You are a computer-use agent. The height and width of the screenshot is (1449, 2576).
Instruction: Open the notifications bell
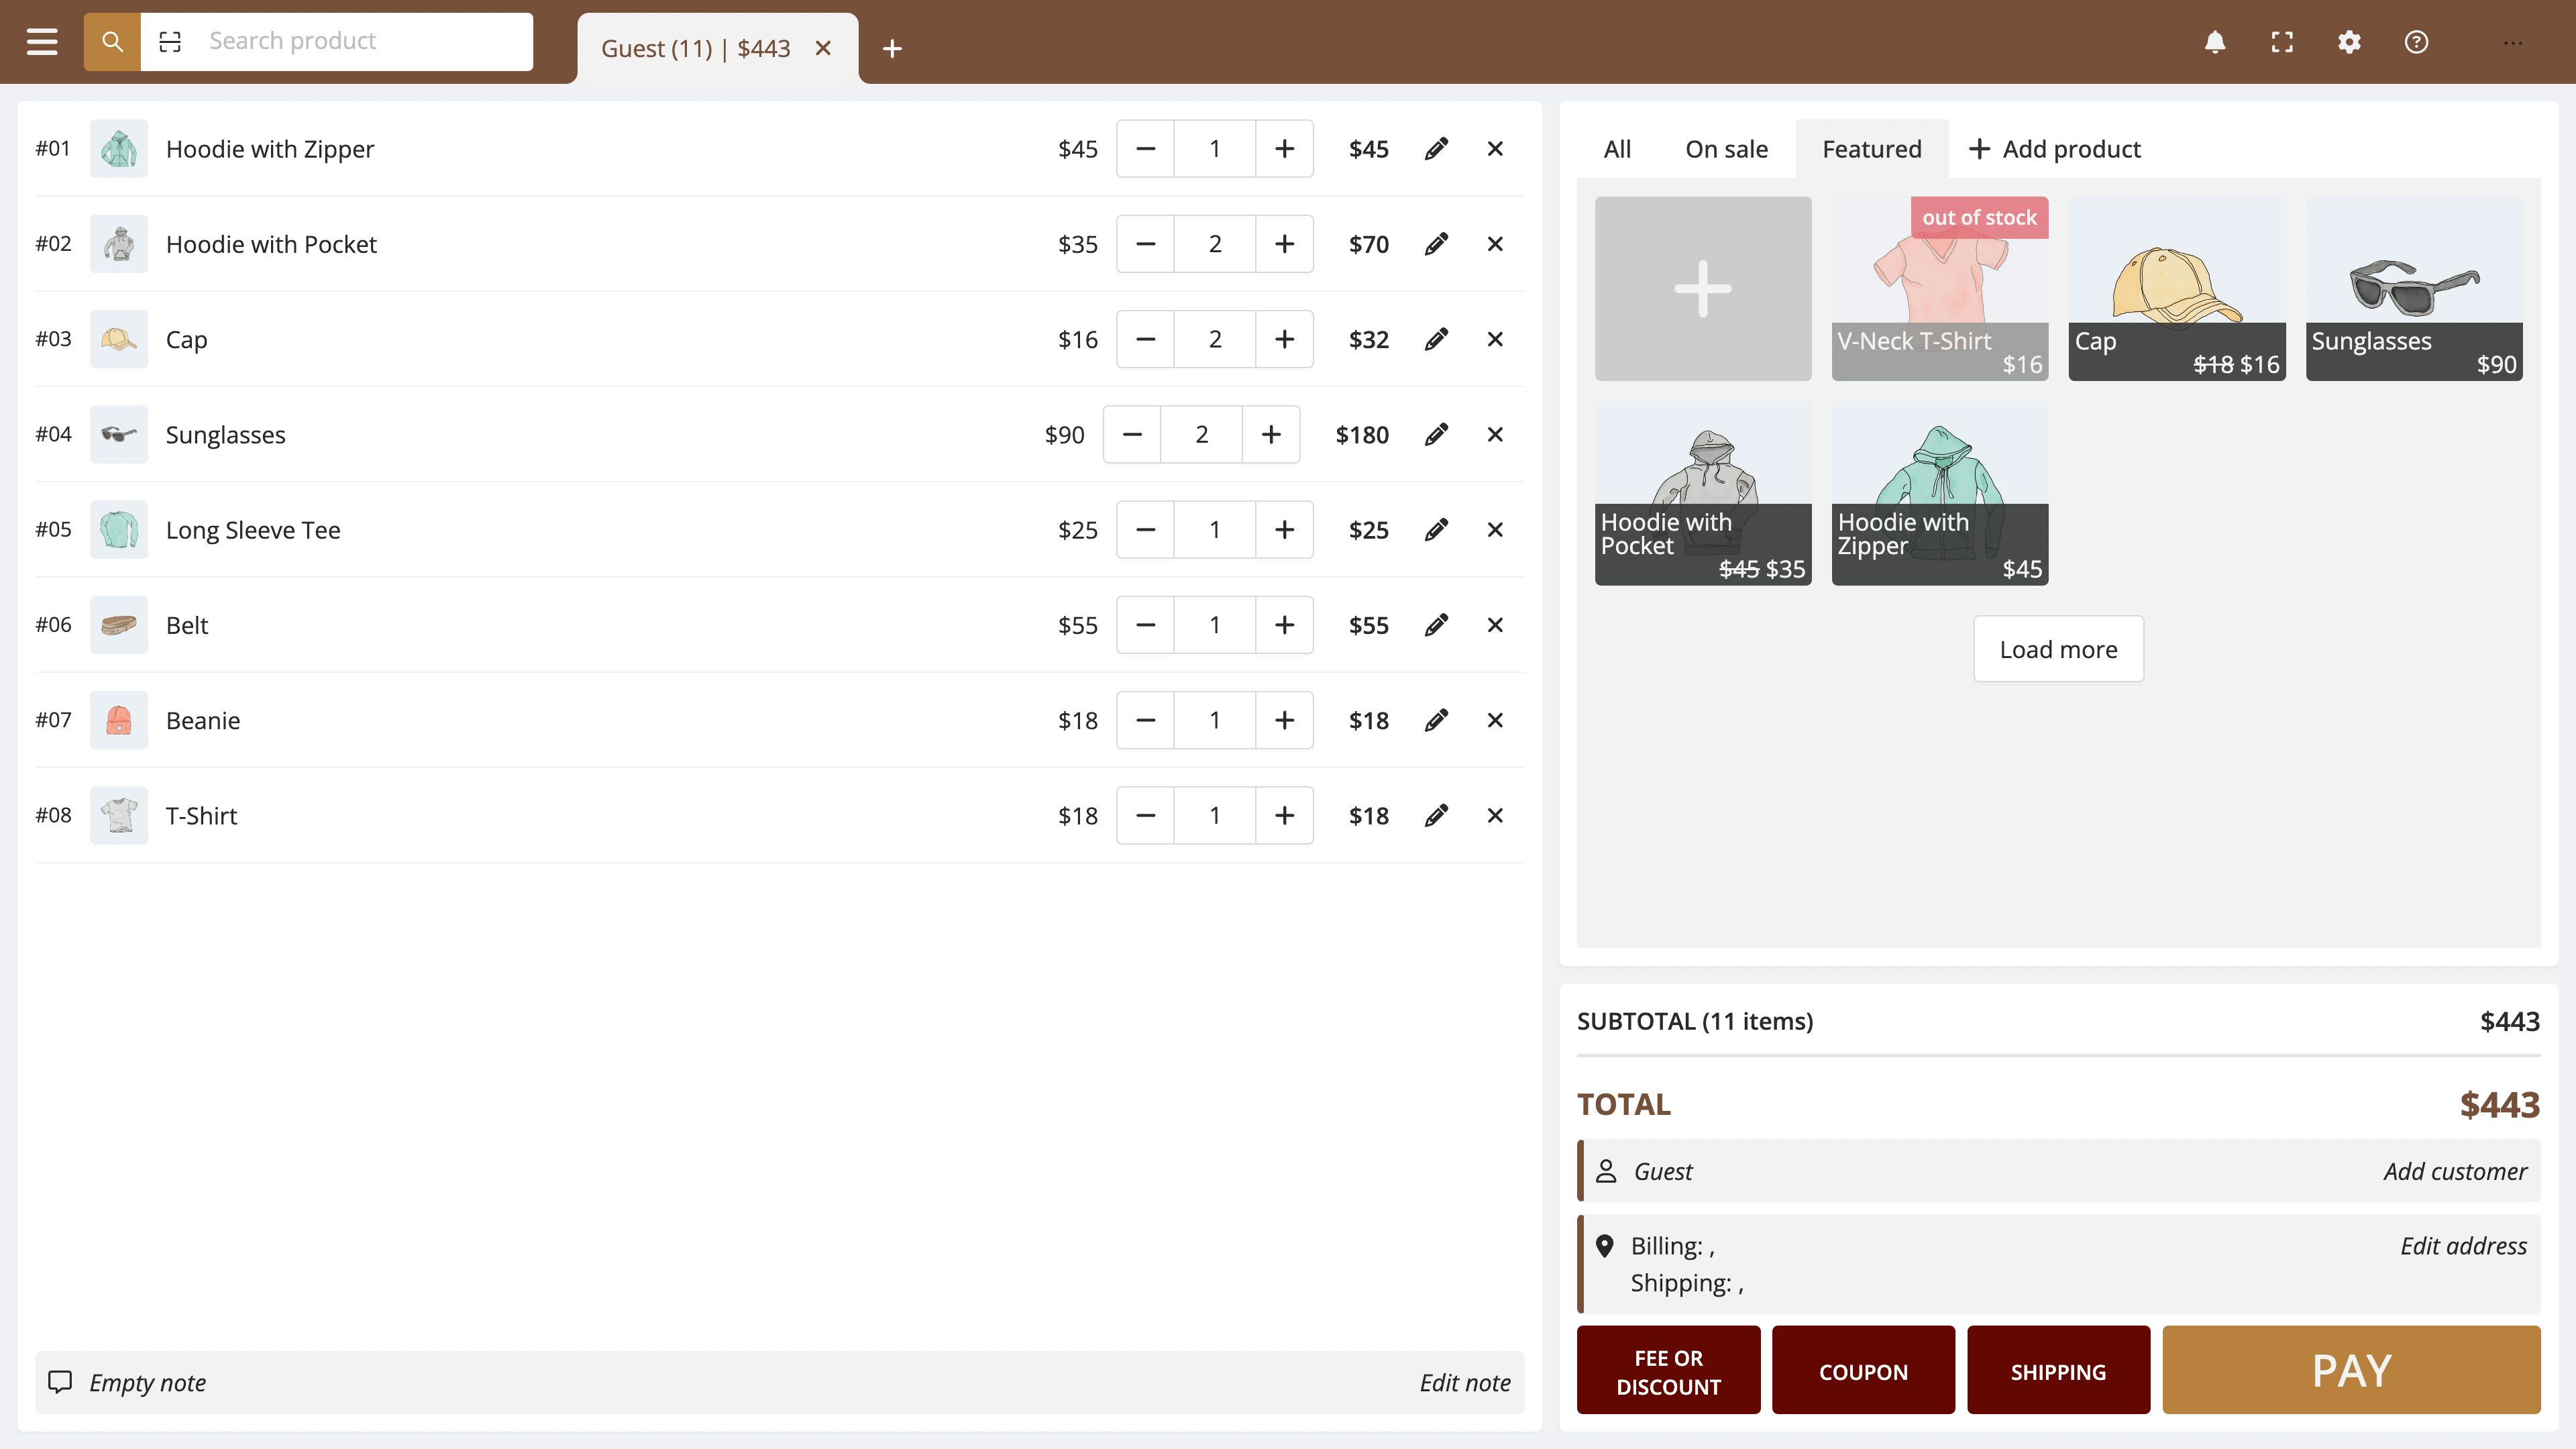(2215, 42)
